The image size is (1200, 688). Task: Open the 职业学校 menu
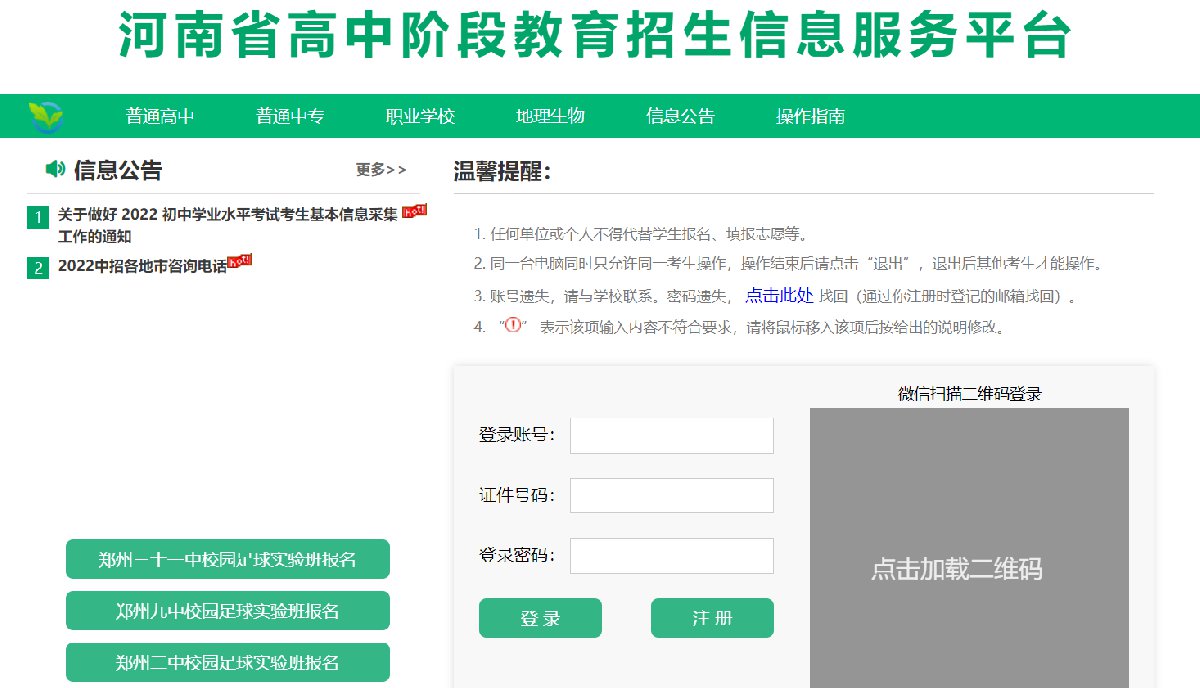click(x=420, y=116)
